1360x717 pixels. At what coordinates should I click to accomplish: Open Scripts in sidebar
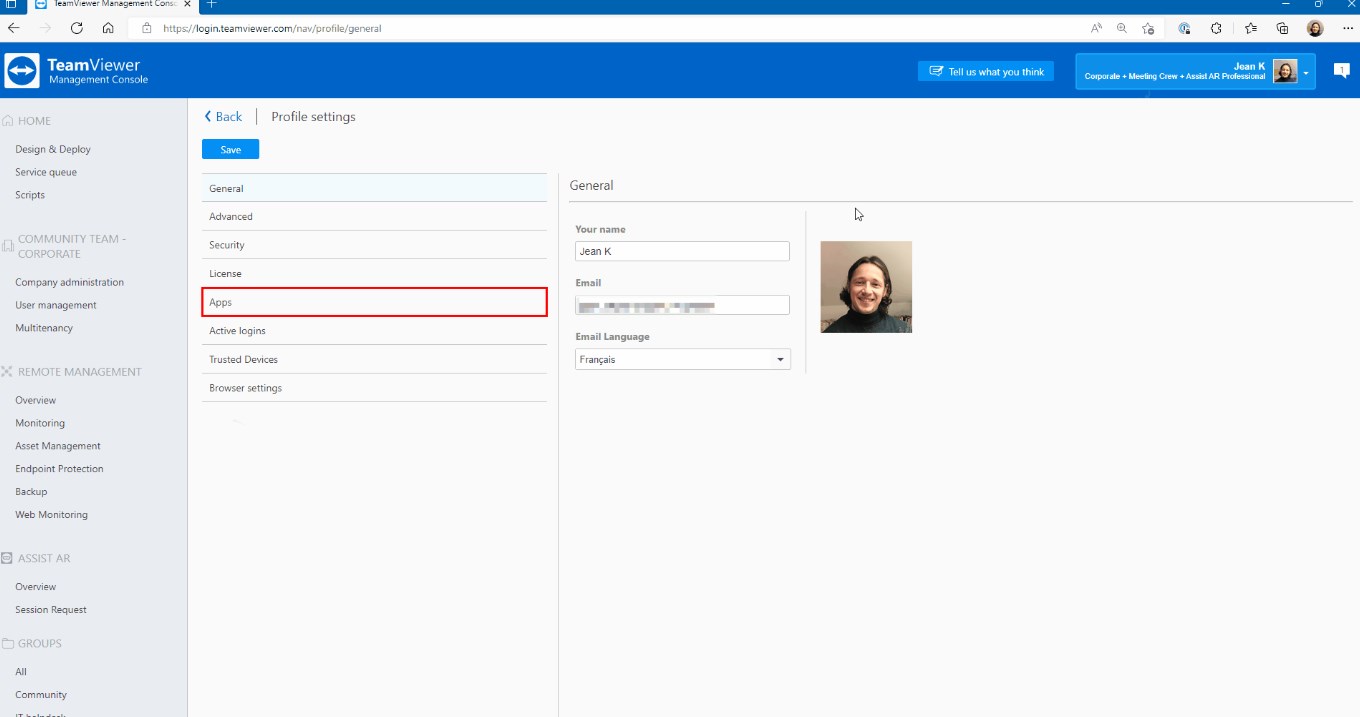point(30,195)
